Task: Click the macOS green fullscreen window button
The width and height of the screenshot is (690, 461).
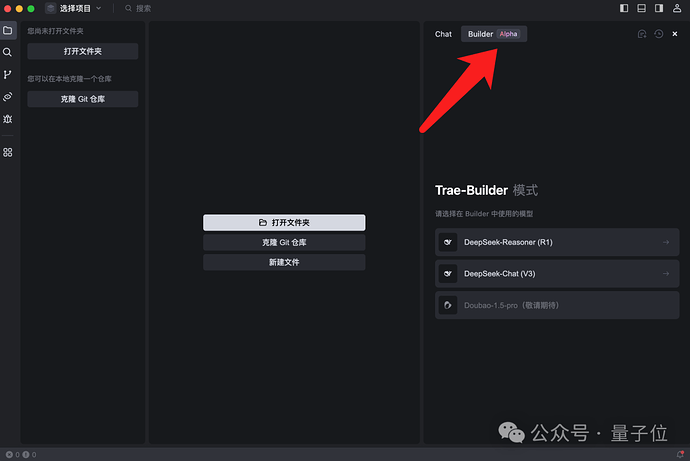Action: [x=31, y=8]
